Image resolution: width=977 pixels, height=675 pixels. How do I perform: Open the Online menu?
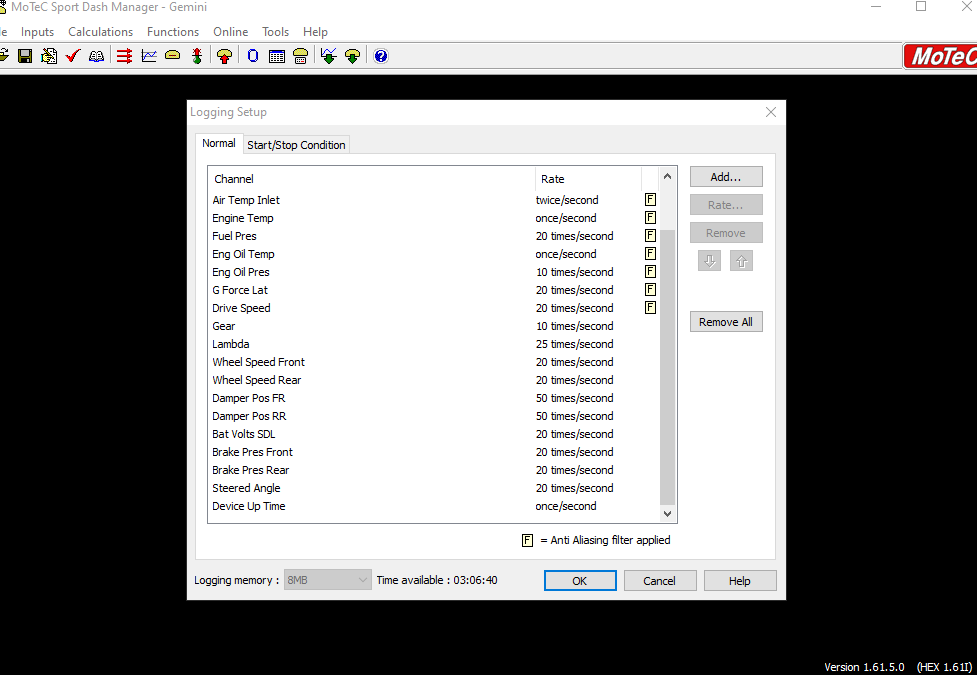coord(231,32)
